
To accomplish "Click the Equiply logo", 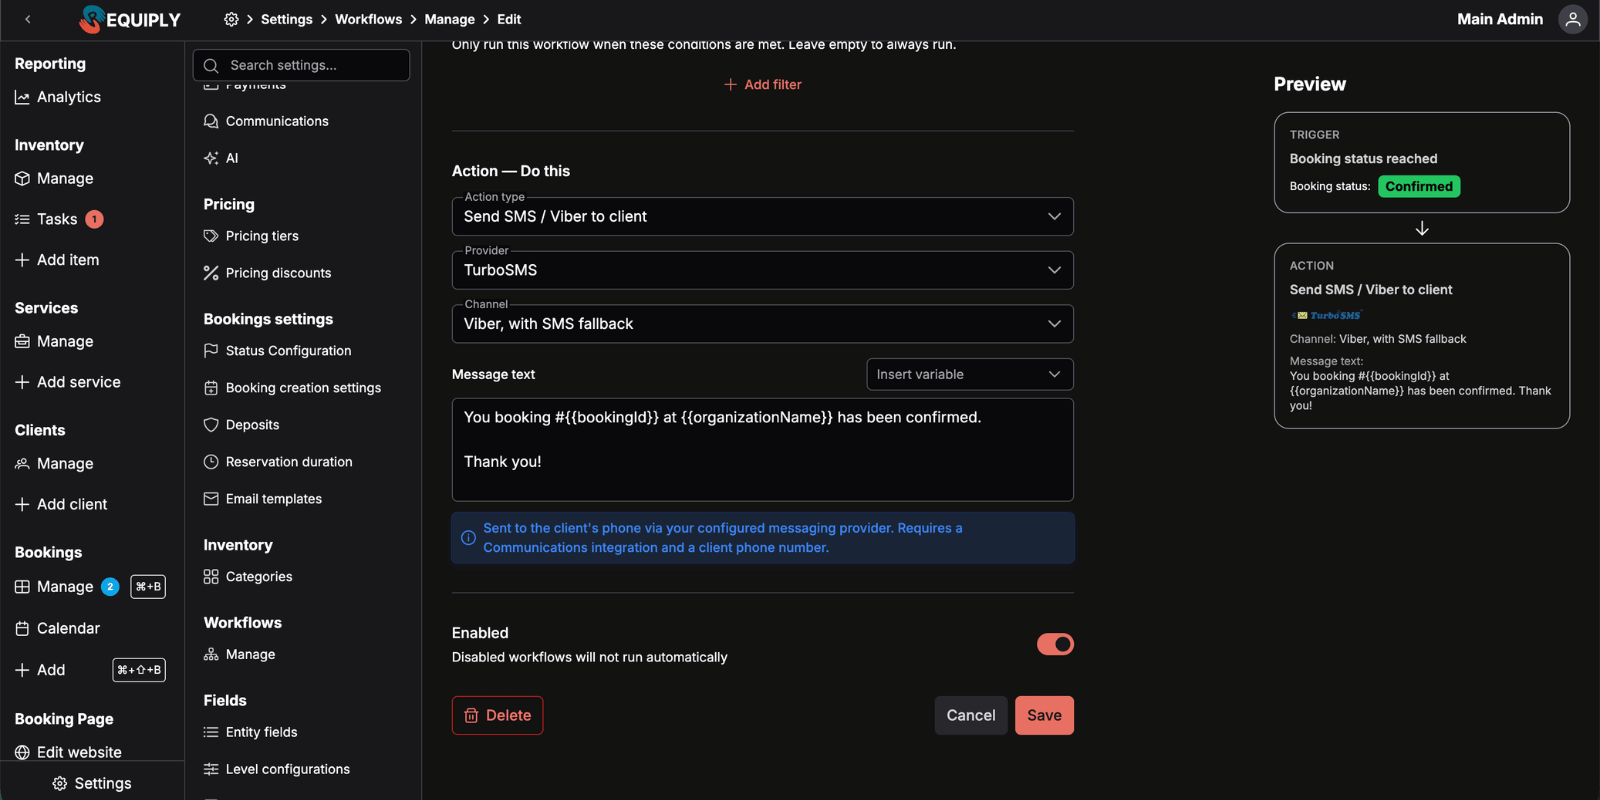I will (x=130, y=19).
